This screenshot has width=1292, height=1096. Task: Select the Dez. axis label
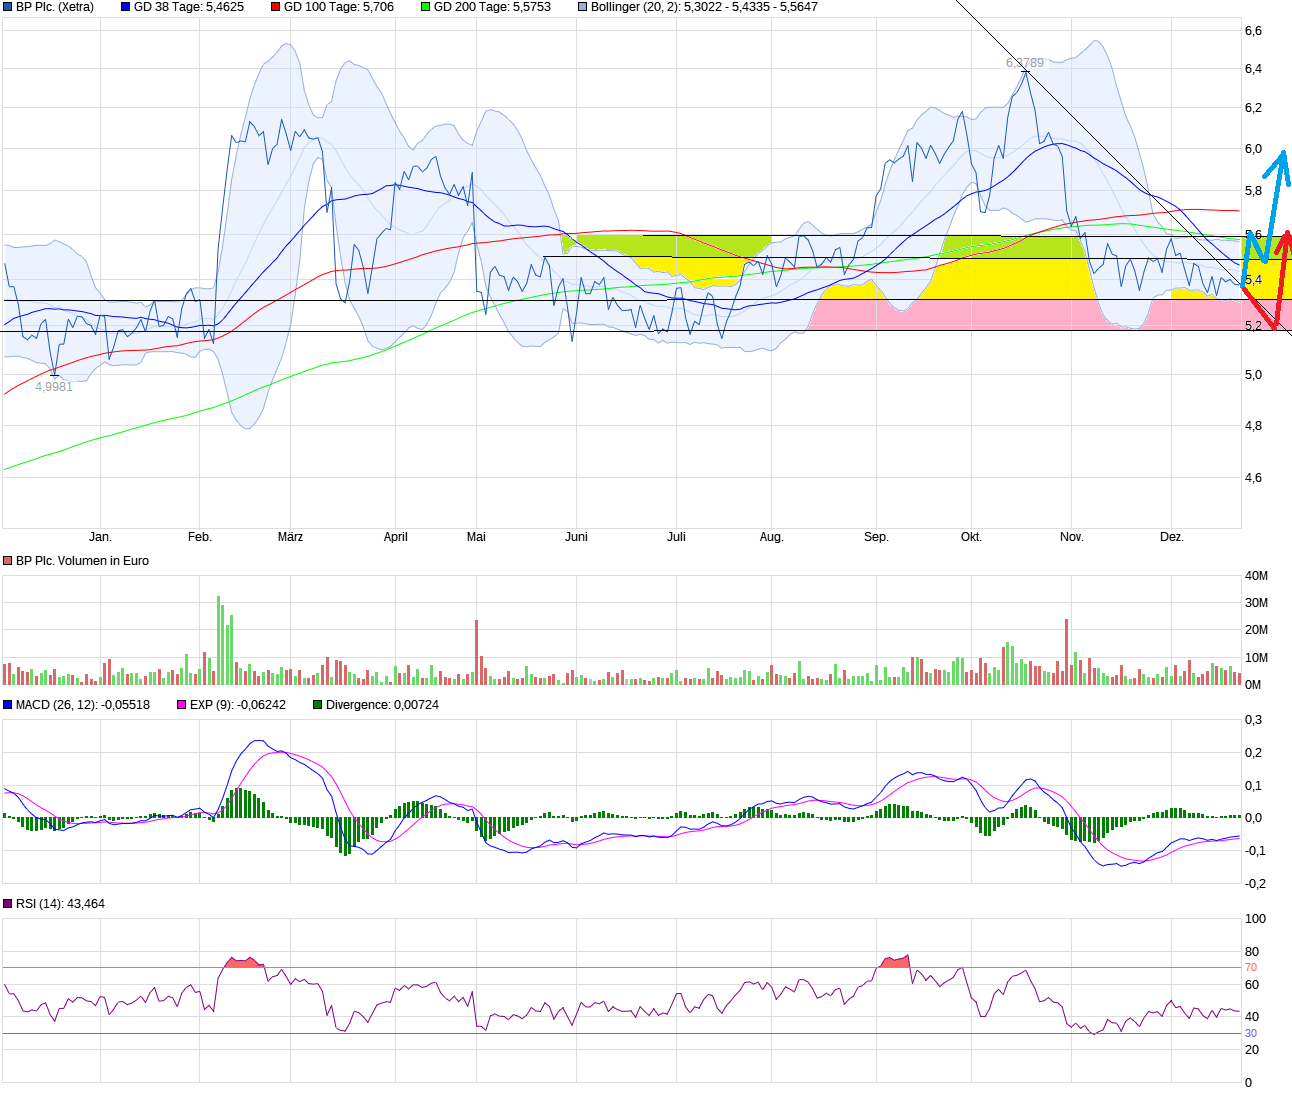click(x=1173, y=537)
